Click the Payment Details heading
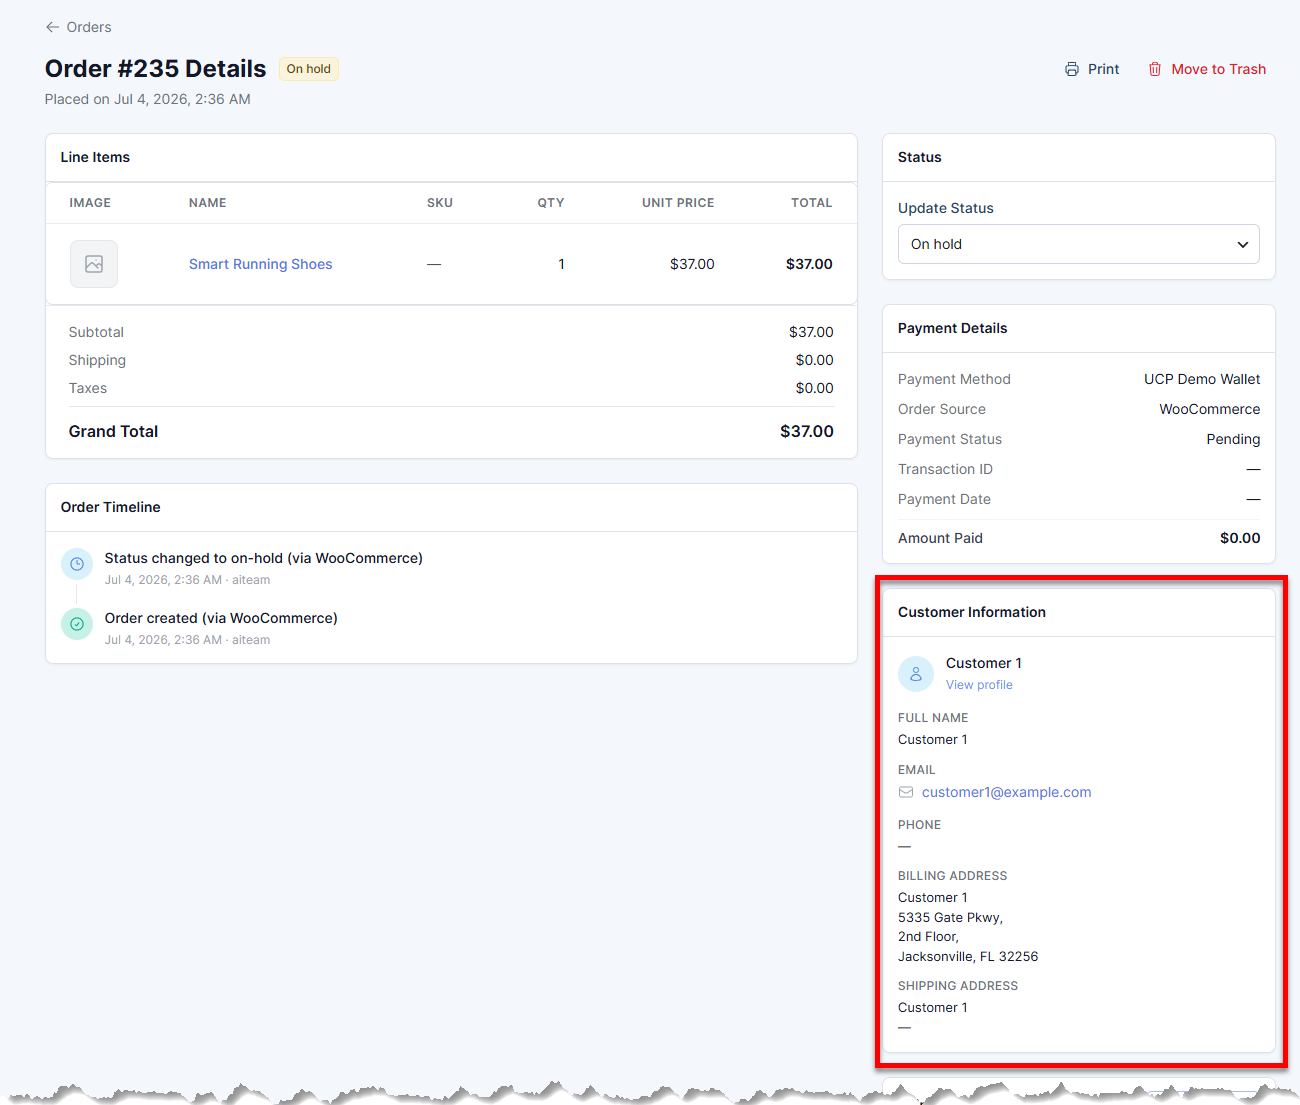Viewport: 1300px width, 1105px height. [953, 328]
